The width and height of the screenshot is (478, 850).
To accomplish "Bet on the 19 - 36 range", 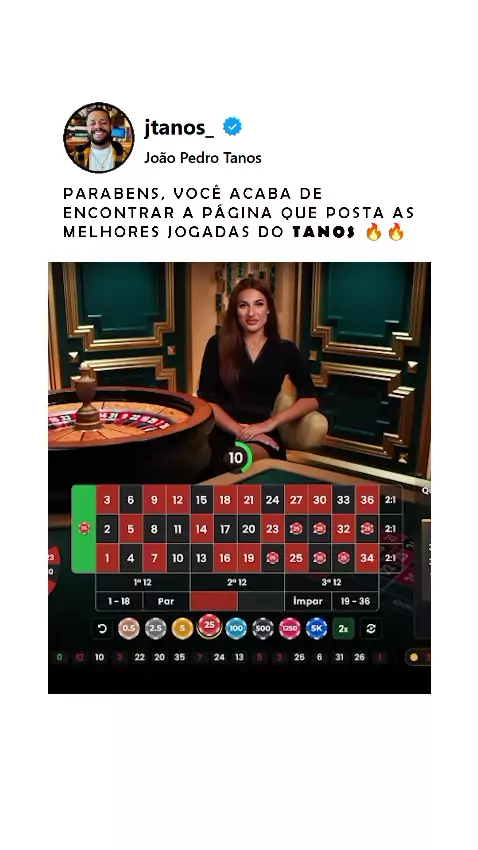I will point(355,601).
